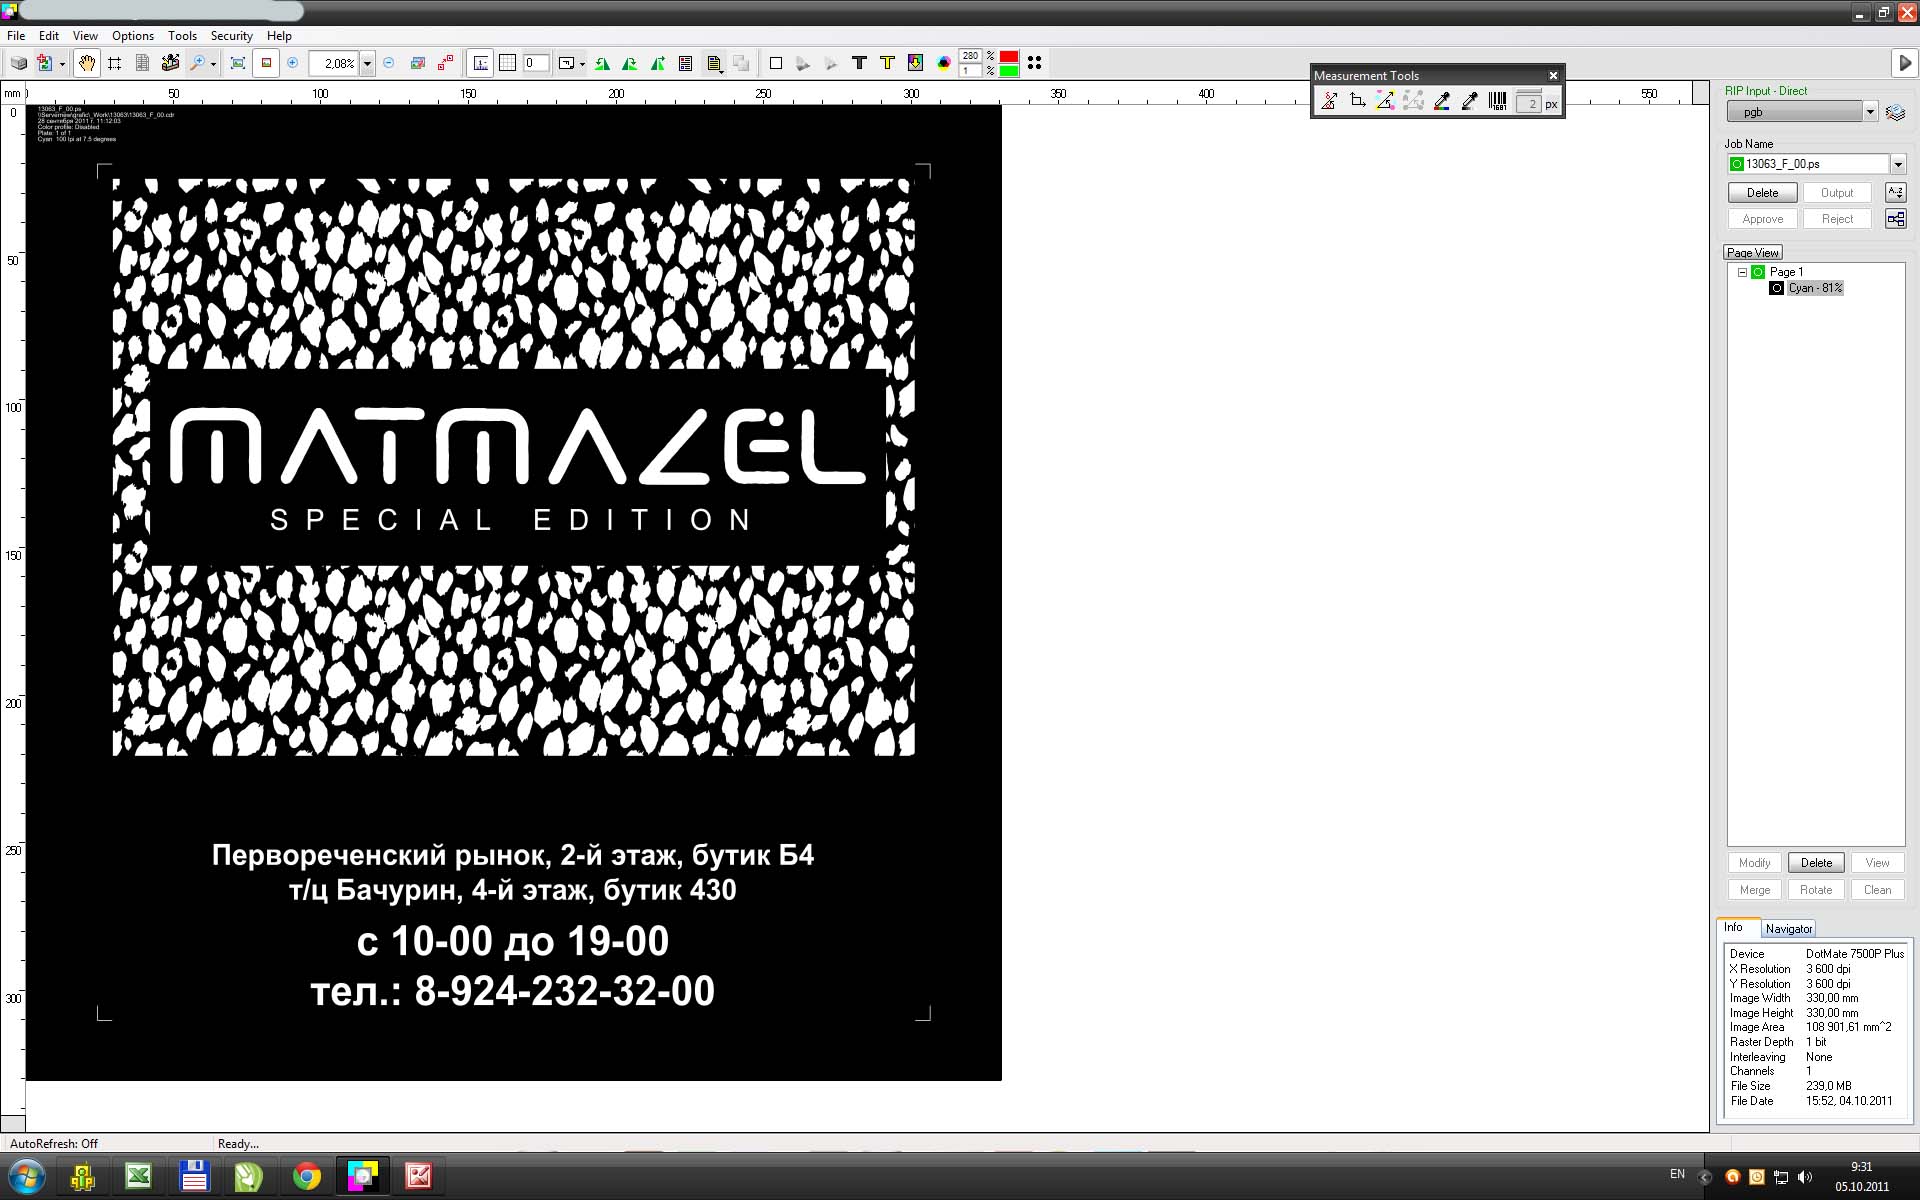Open dropdown beside the view mode icon
Viewport: 1920px width, 1200px height.
point(582,64)
